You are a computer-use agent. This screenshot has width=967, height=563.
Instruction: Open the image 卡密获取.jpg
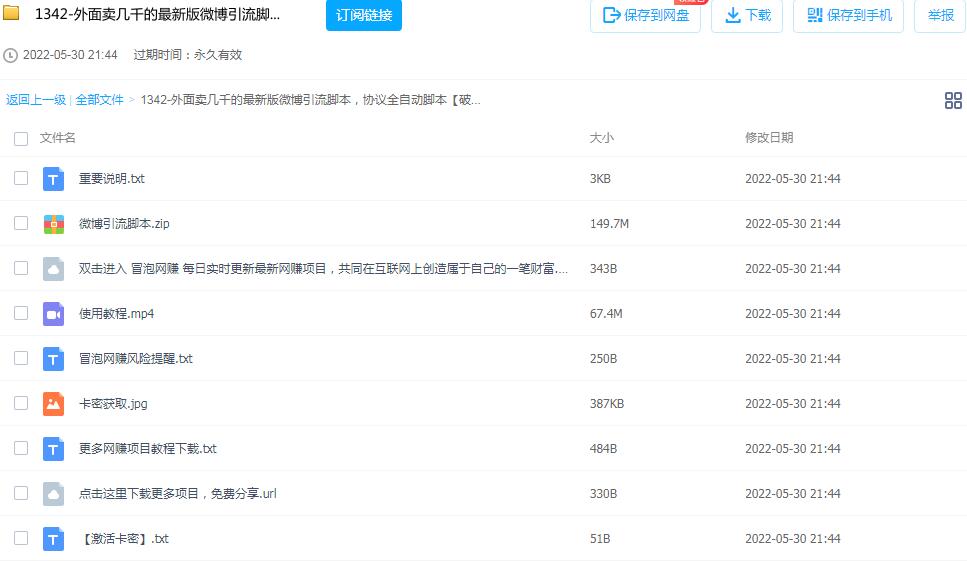(113, 404)
